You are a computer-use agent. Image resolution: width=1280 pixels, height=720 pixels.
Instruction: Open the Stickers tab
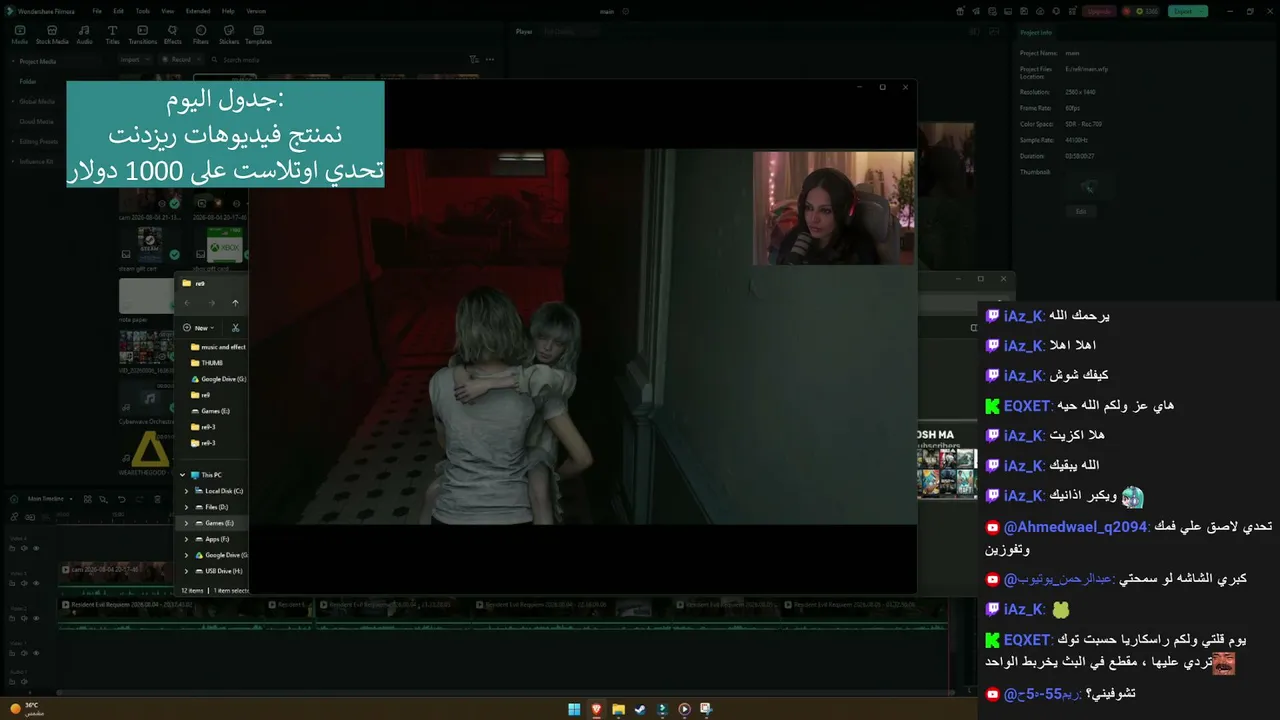pos(229,35)
